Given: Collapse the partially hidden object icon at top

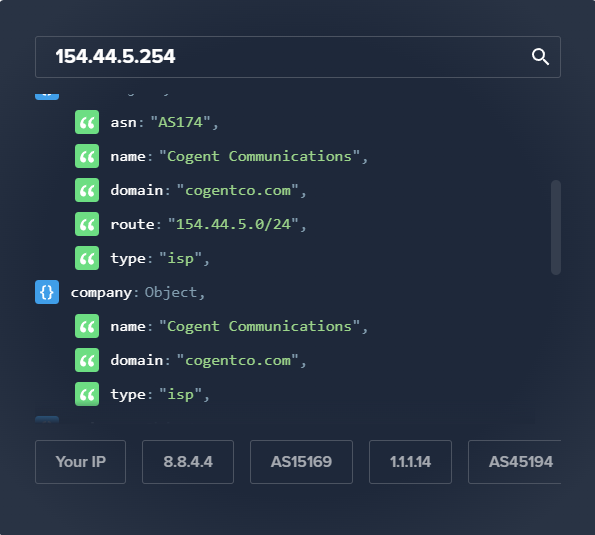Looking at the screenshot, I should (47, 96).
